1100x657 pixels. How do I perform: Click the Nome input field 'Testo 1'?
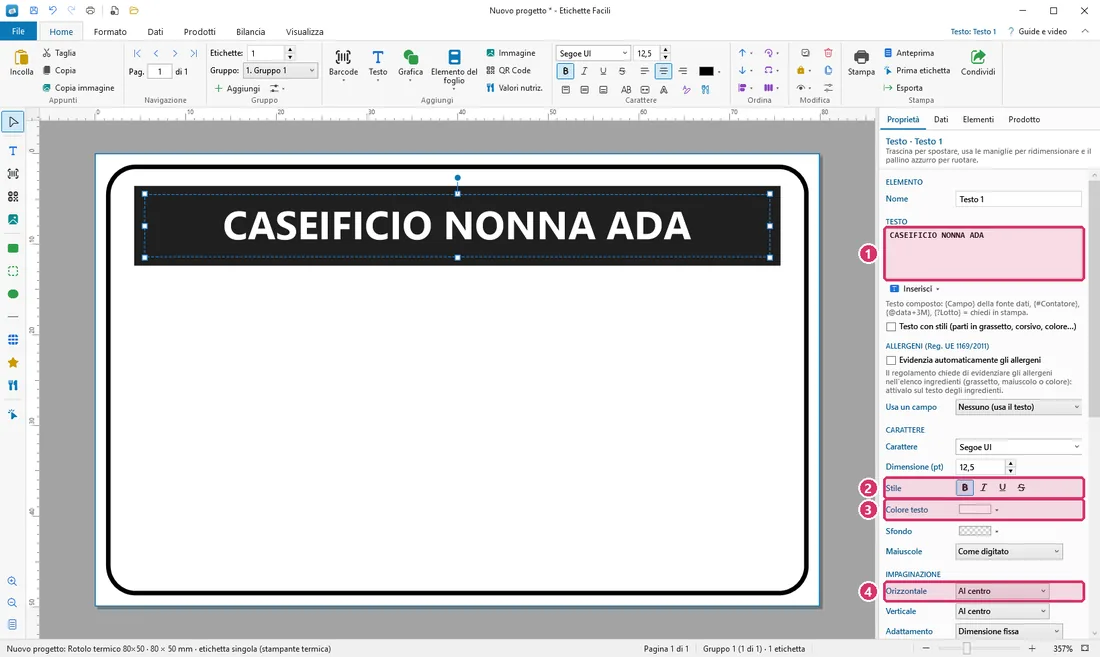[x=1018, y=199]
